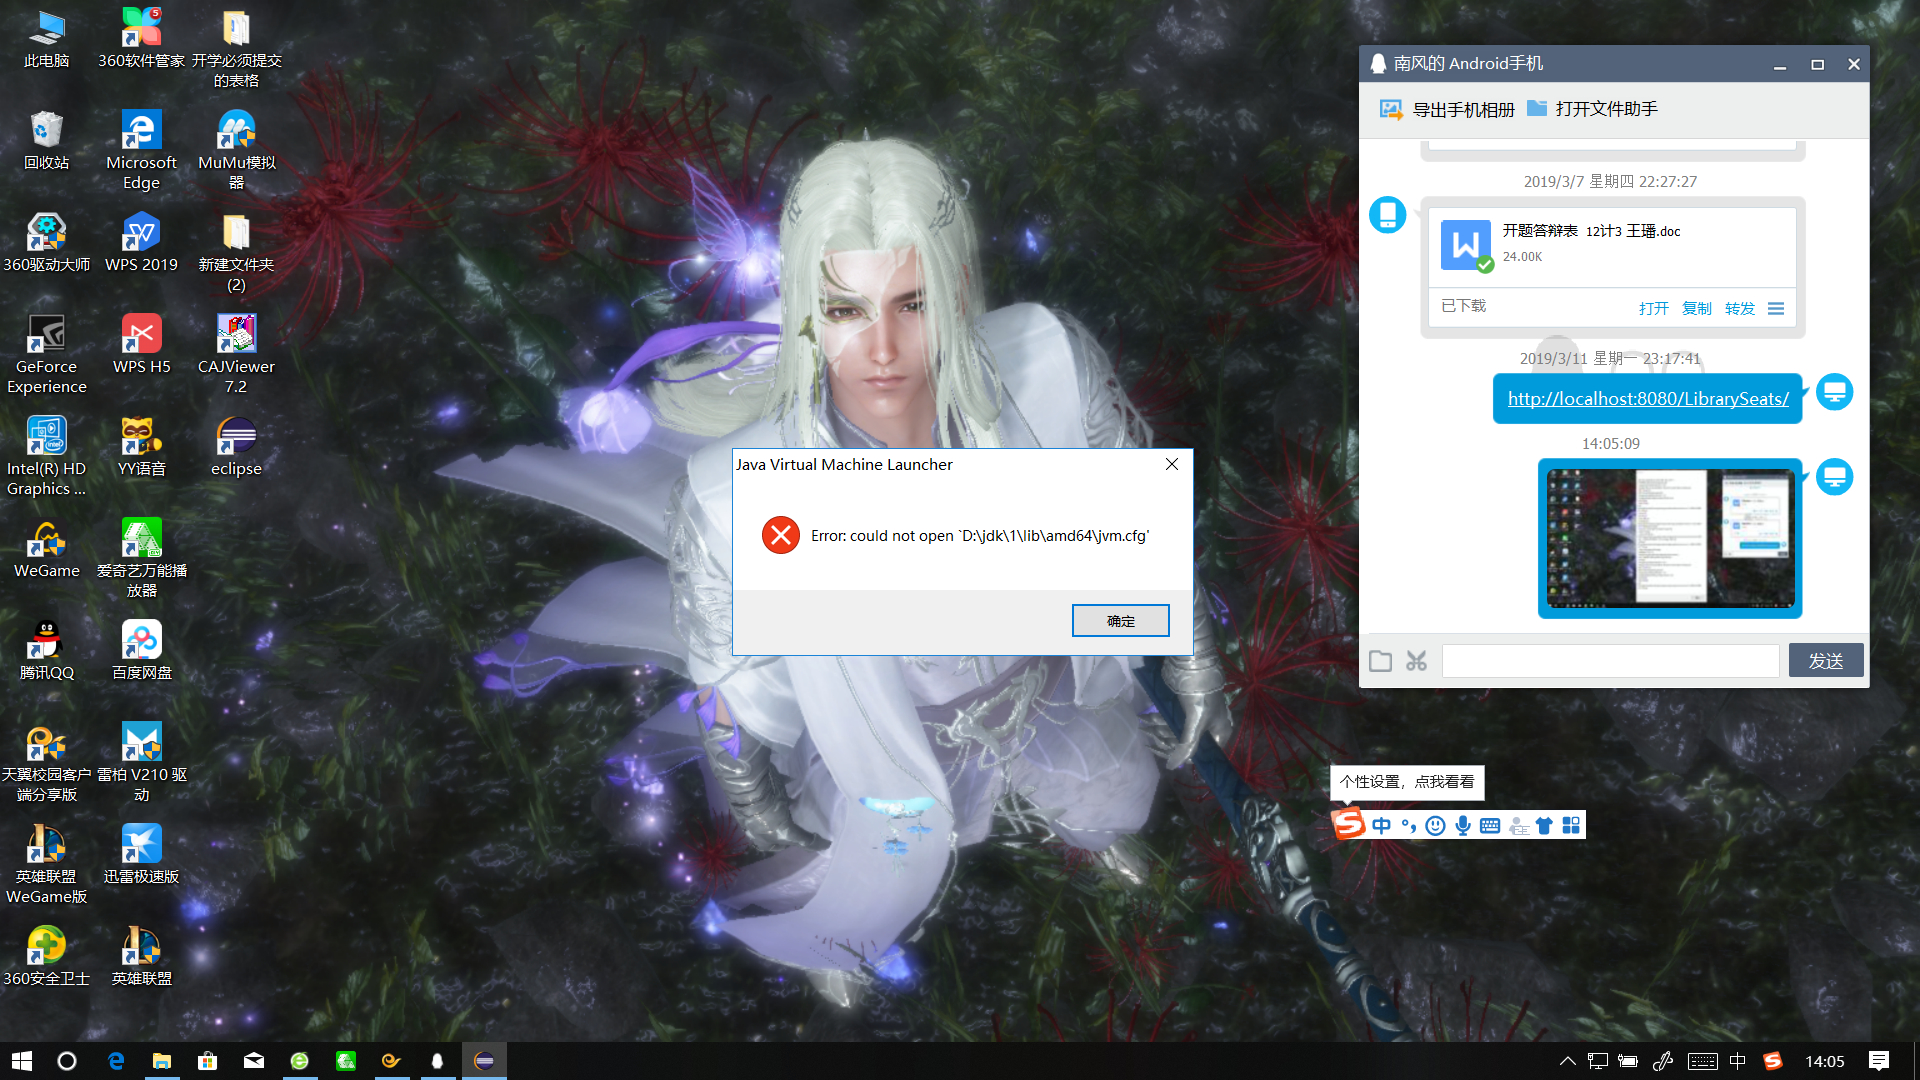Open File Explorer from the taskbar
This screenshot has height=1080, width=1920.
pyautogui.click(x=161, y=1061)
